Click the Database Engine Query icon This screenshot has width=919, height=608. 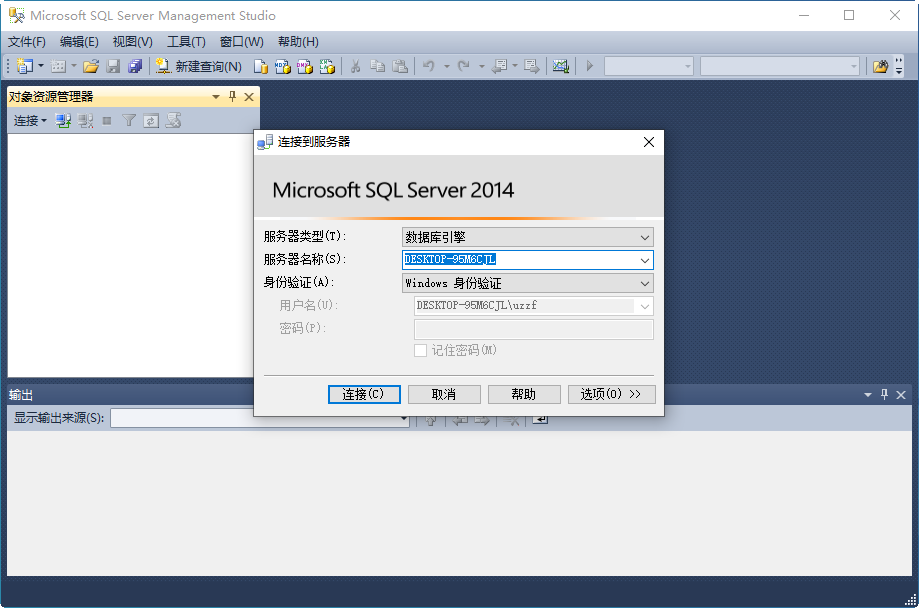point(260,66)
